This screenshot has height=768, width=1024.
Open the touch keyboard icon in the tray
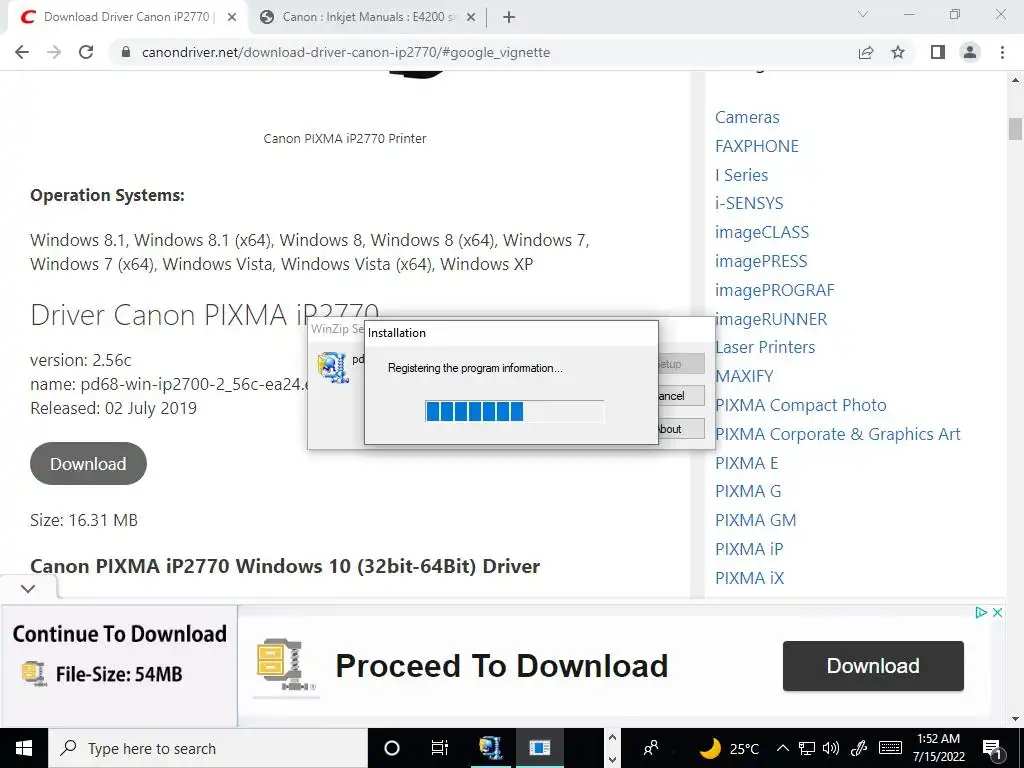(890, 748)
